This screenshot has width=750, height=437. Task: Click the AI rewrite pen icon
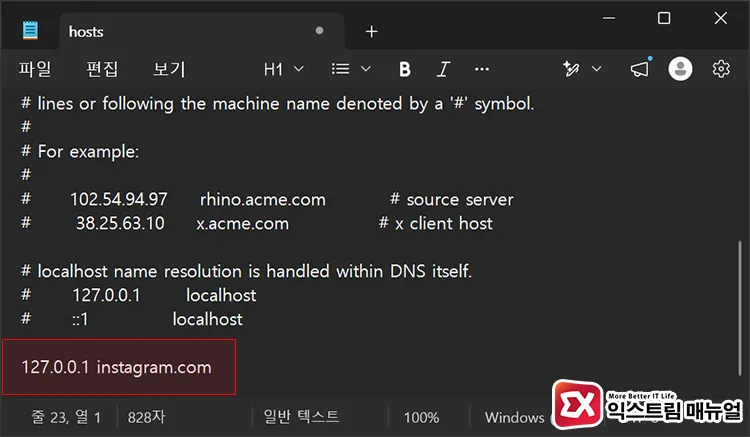571,69
